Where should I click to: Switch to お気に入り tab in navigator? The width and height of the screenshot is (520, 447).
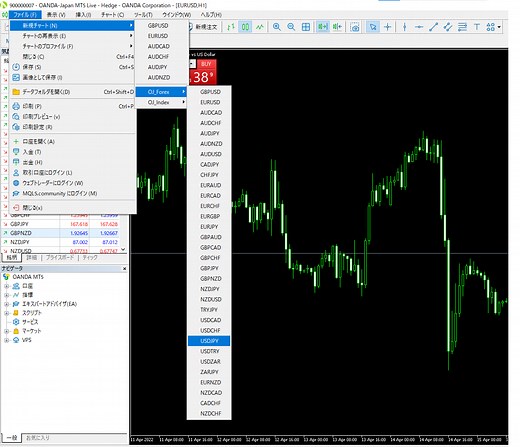[38, 438]
